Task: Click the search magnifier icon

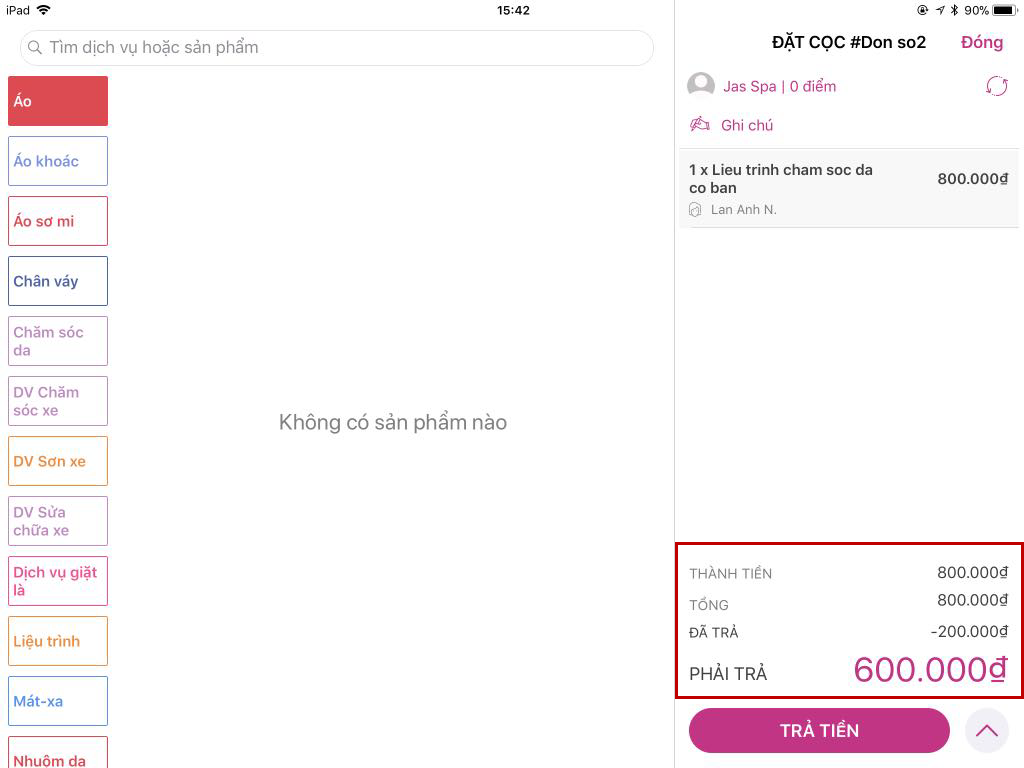Action: pyautogui.click(x=35, y=48)
